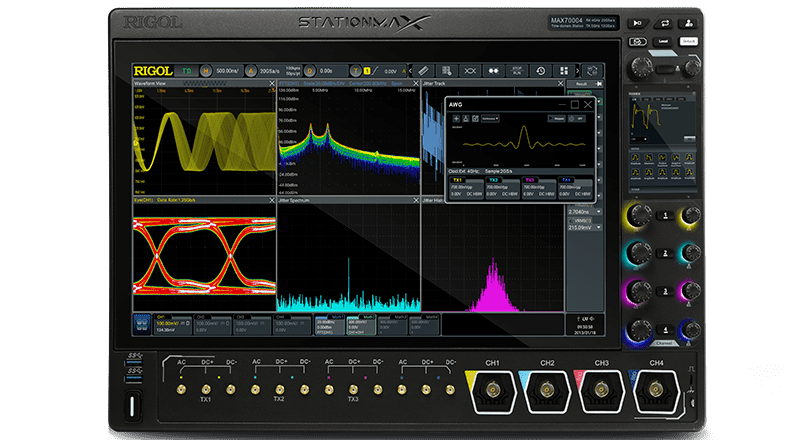Click the yellow-ringed large channel 1 knob
The height and width of the screenshot is (440, 810).
(640, 215)
